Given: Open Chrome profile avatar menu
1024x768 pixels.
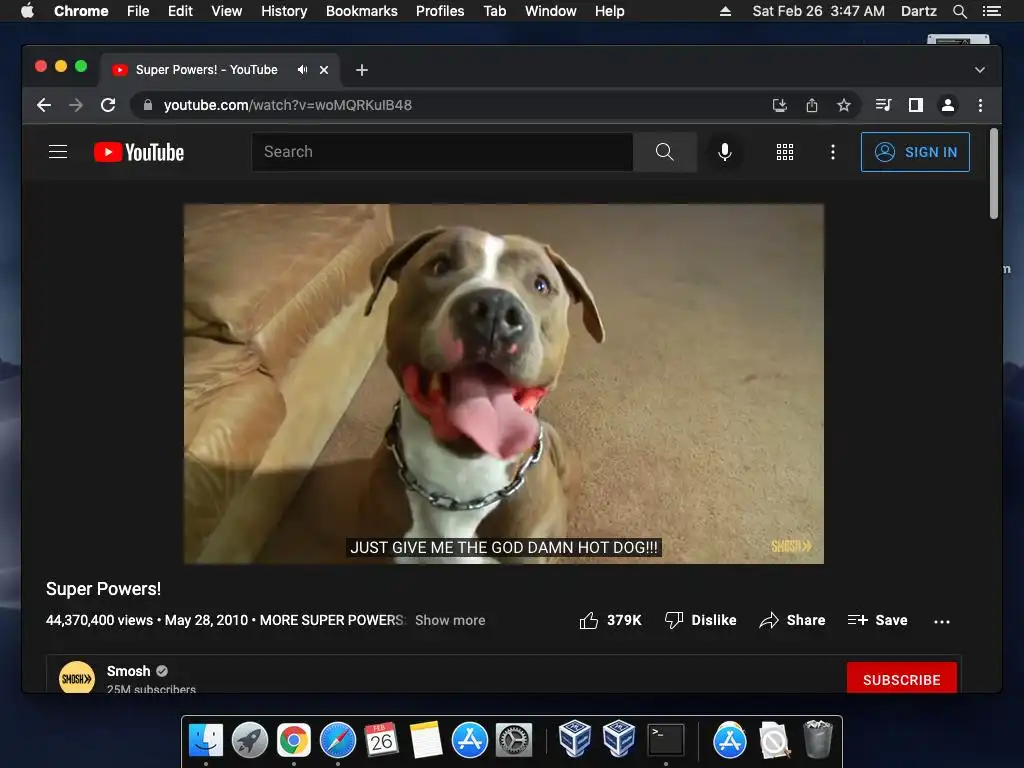Looking at the screenshot, I should [948, 105].
